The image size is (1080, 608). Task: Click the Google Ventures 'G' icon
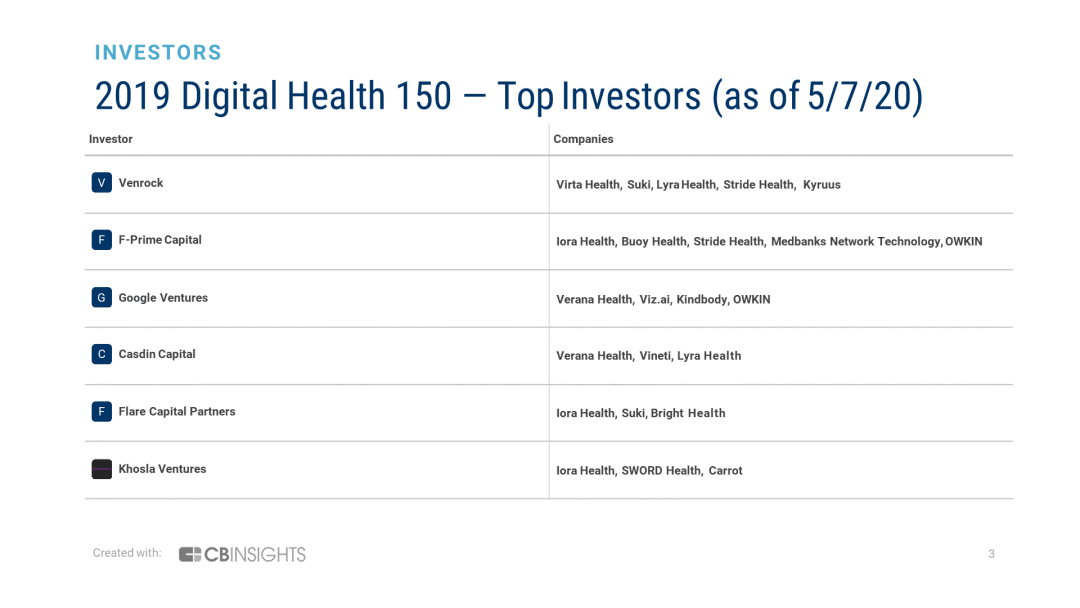(101, 297)
